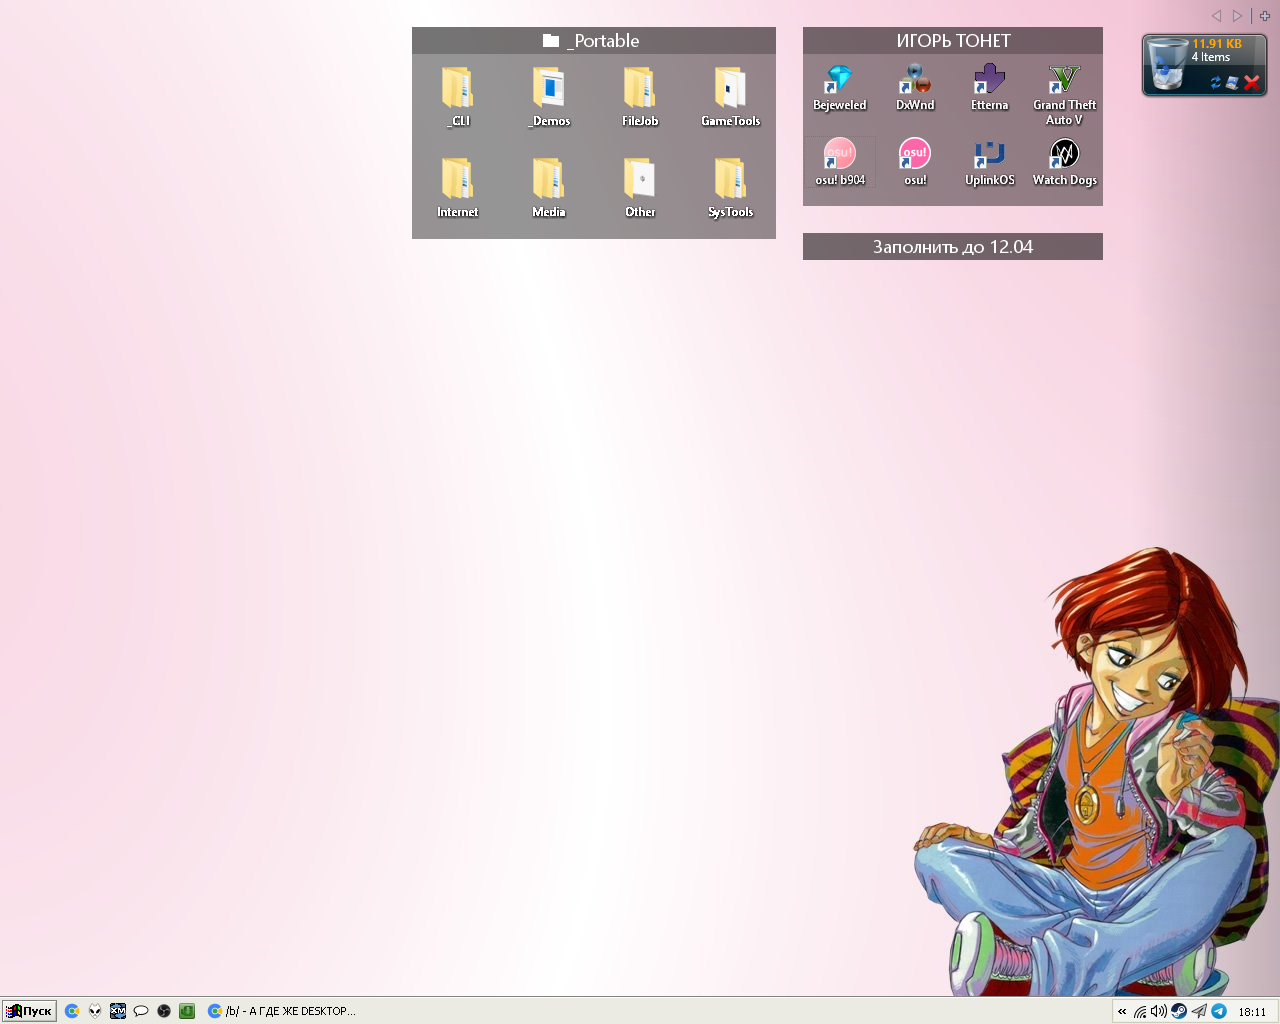Launch the Etterna shortcut
This screenshot has width=1280, height=1024.
(x=990, y=88)
